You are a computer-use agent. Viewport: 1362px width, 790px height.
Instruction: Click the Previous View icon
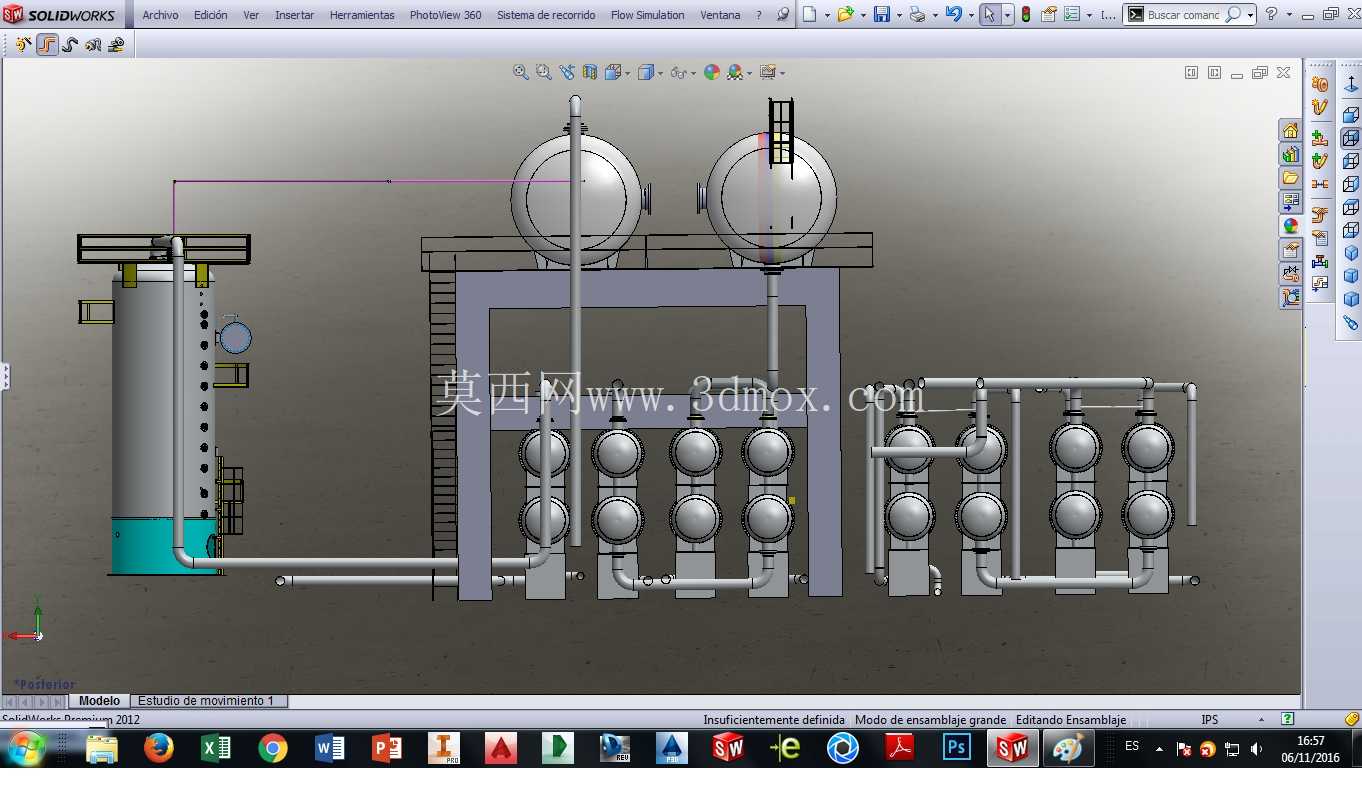pyautogui.click(x=567, y=72)
